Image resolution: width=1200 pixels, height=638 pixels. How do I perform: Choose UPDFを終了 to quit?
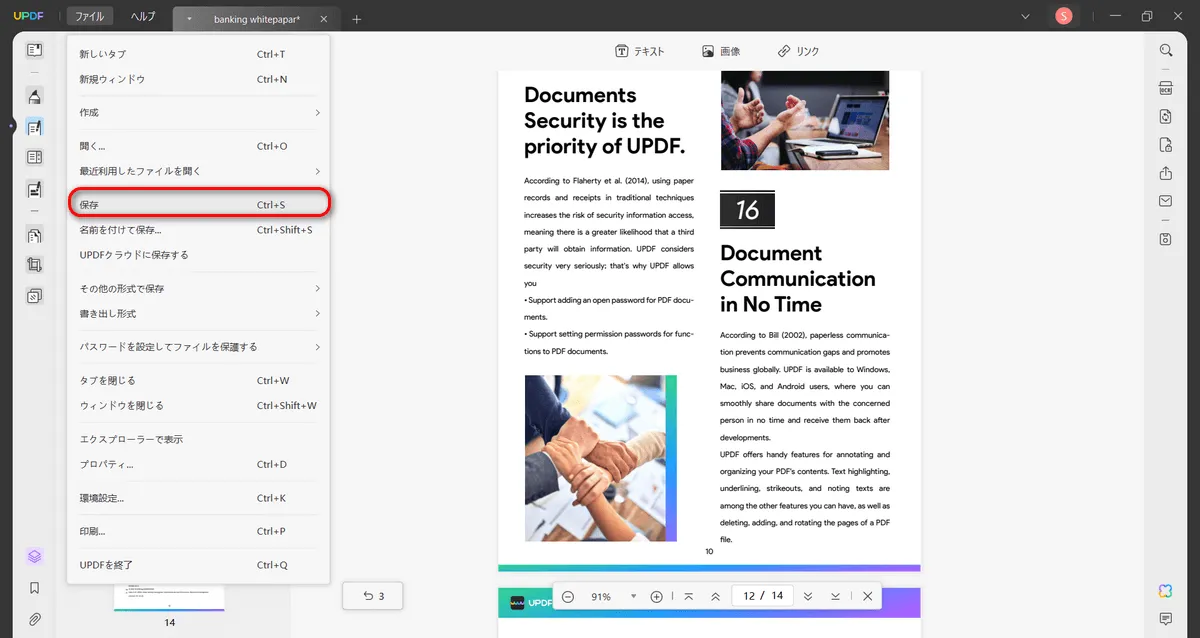[x=198, y=565]
